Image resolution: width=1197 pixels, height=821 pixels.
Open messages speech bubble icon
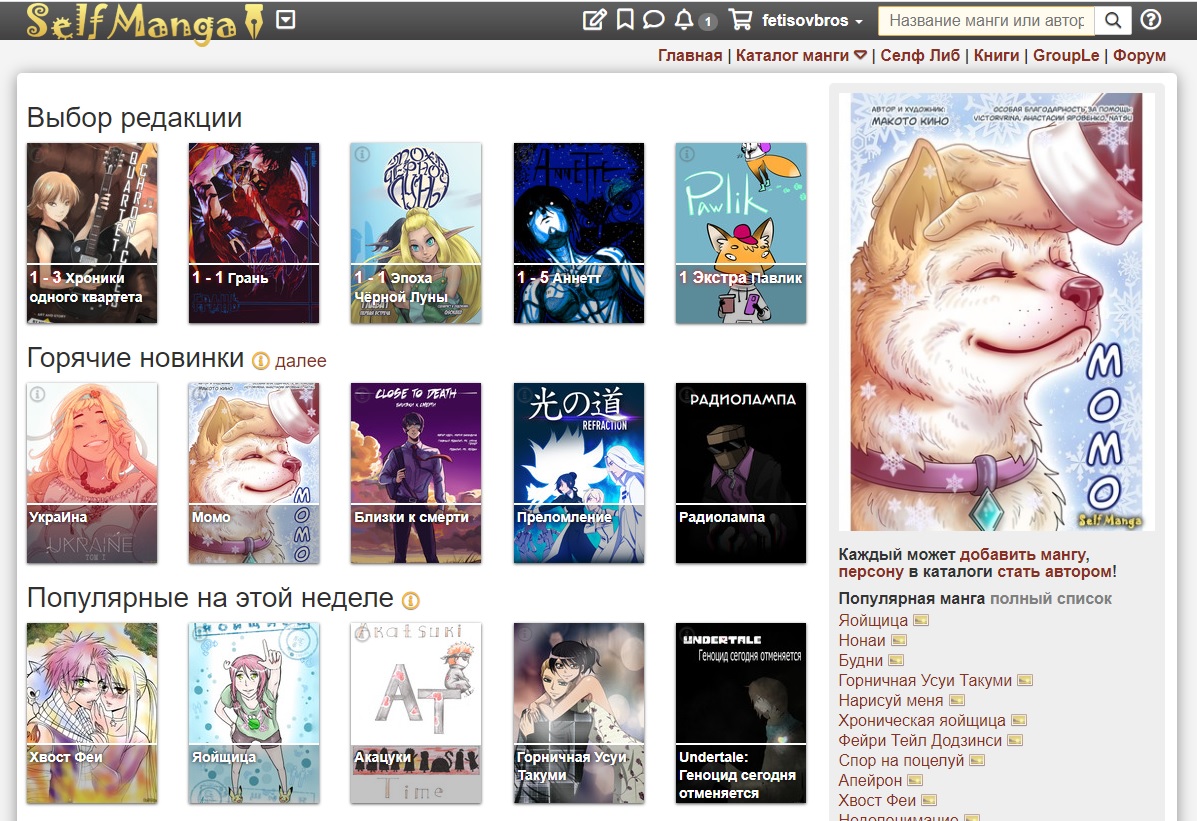point(653,20)
